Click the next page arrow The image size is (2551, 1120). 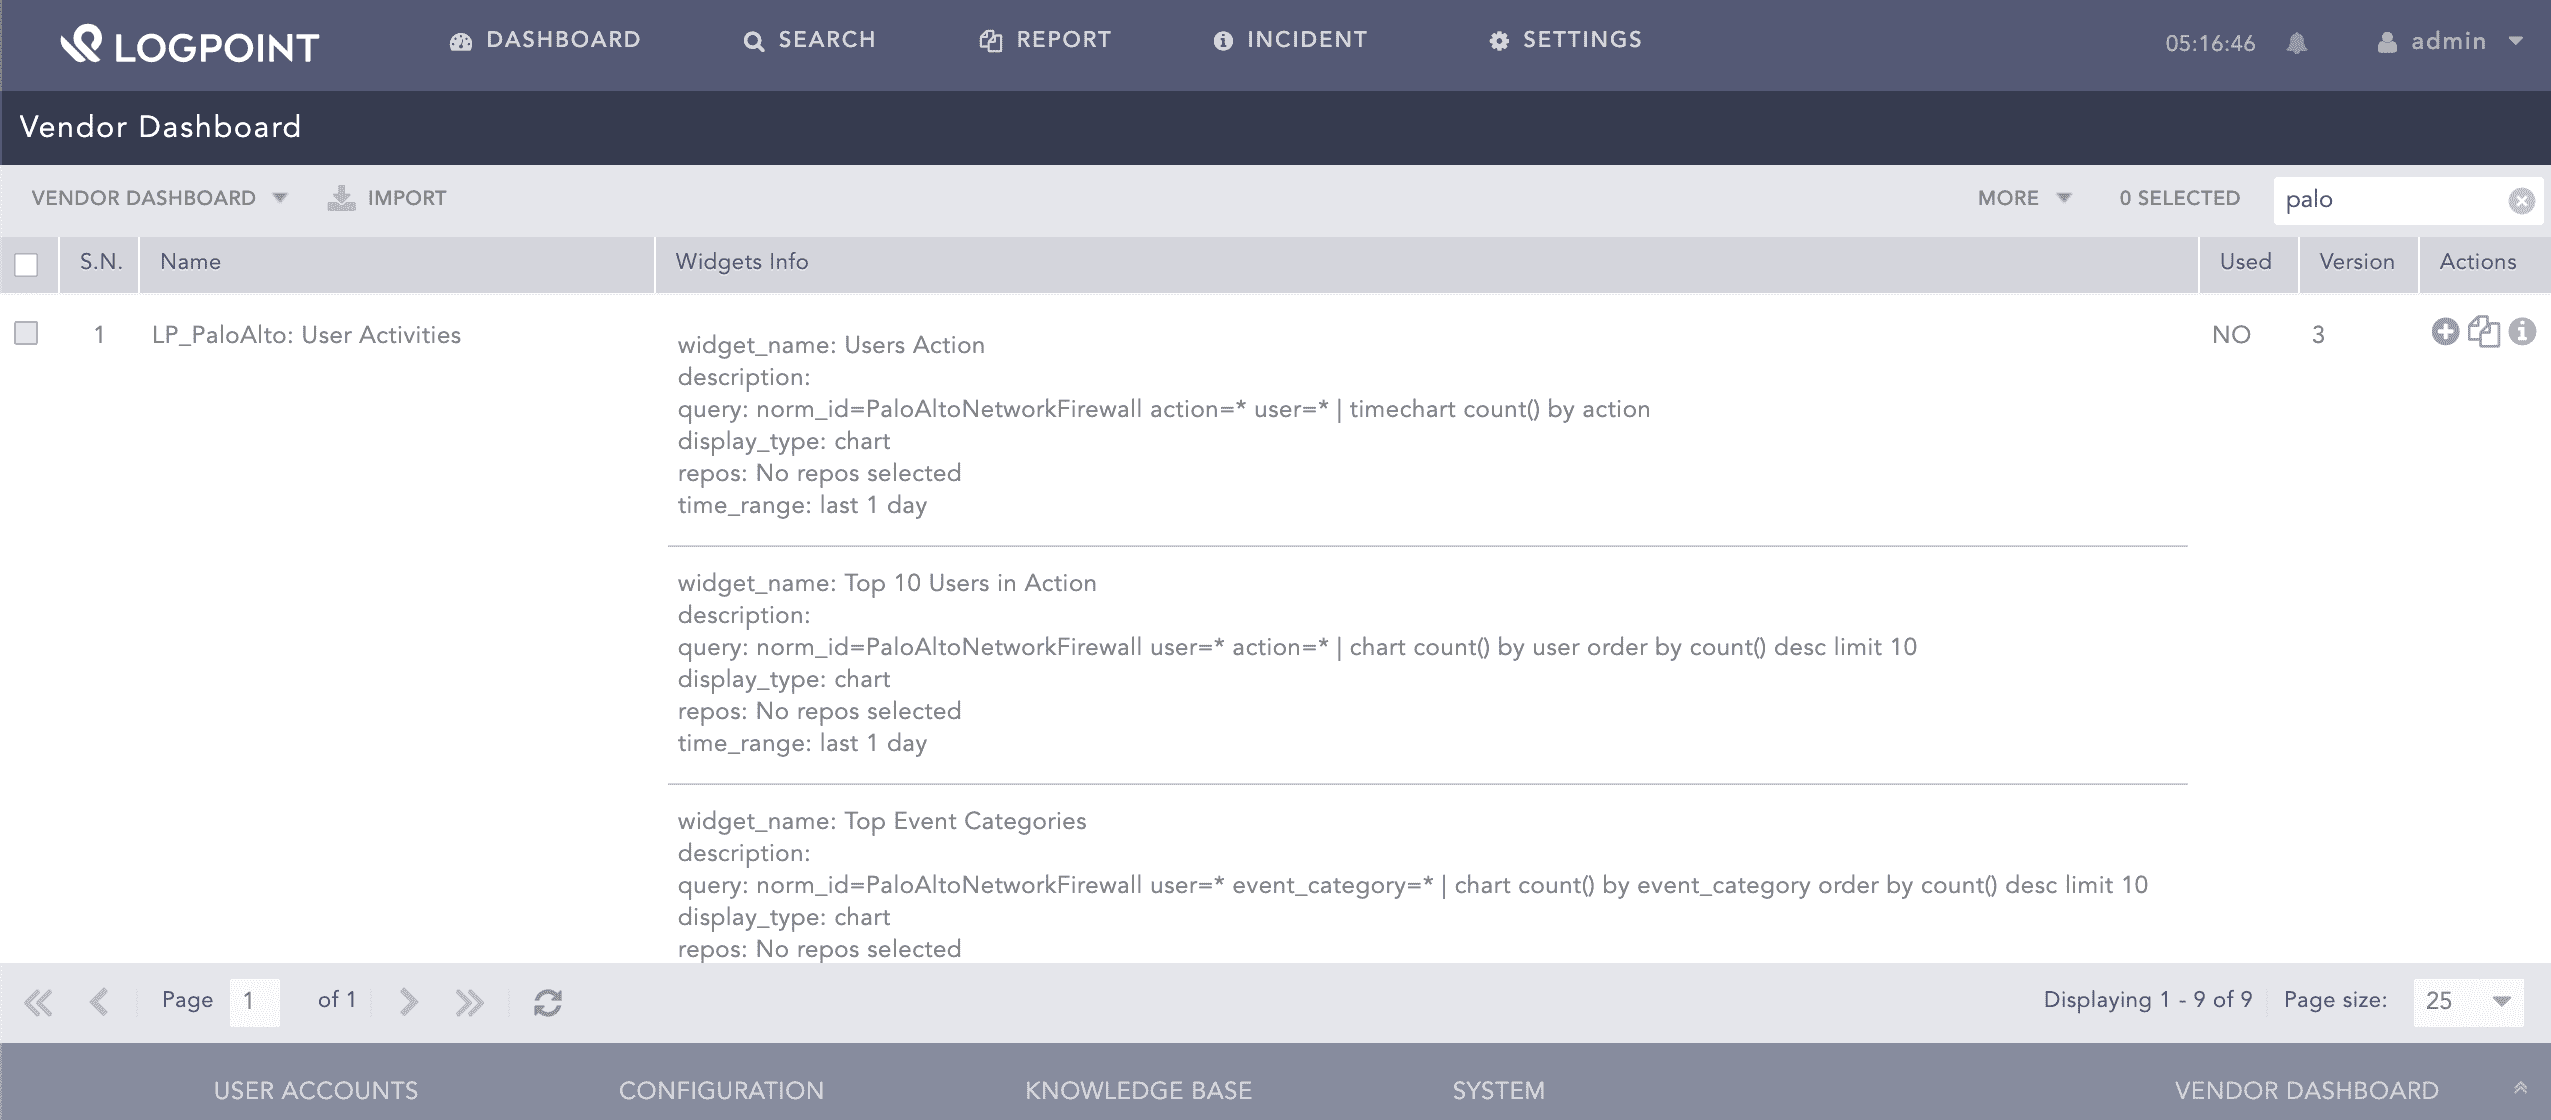pos(408,1002)
